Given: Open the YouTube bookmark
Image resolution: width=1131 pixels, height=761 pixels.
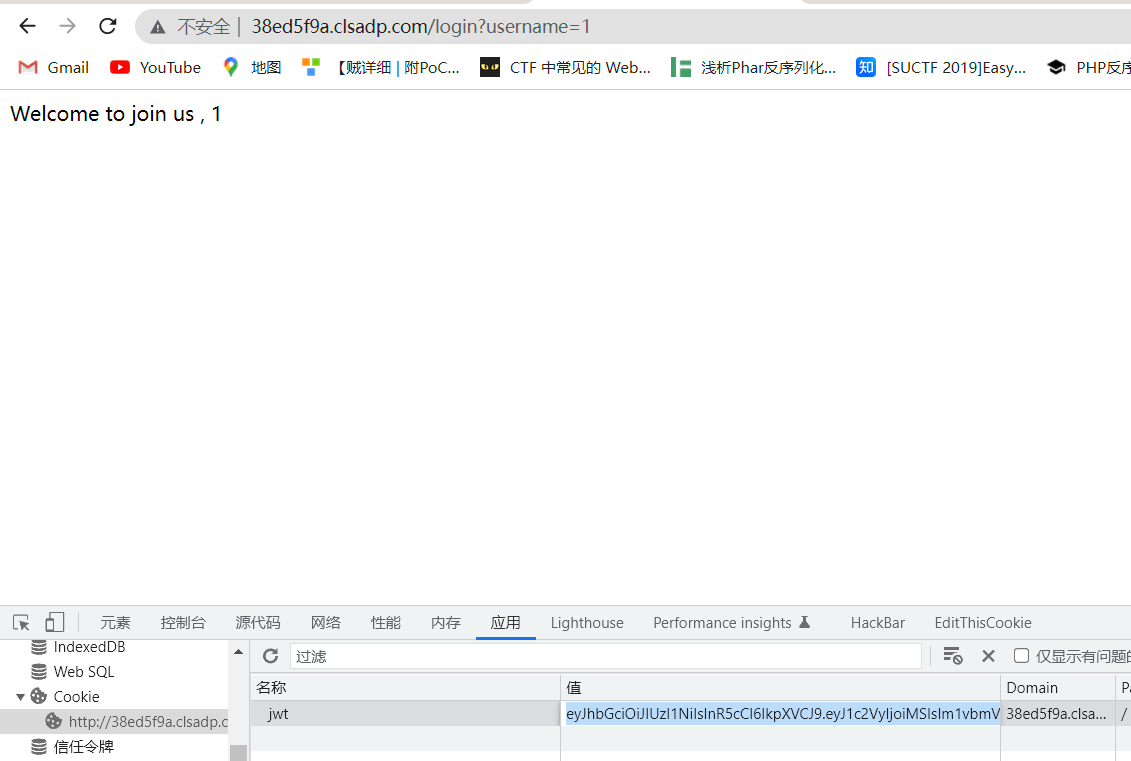Looking at the screenshot, I should pos(155,67).
